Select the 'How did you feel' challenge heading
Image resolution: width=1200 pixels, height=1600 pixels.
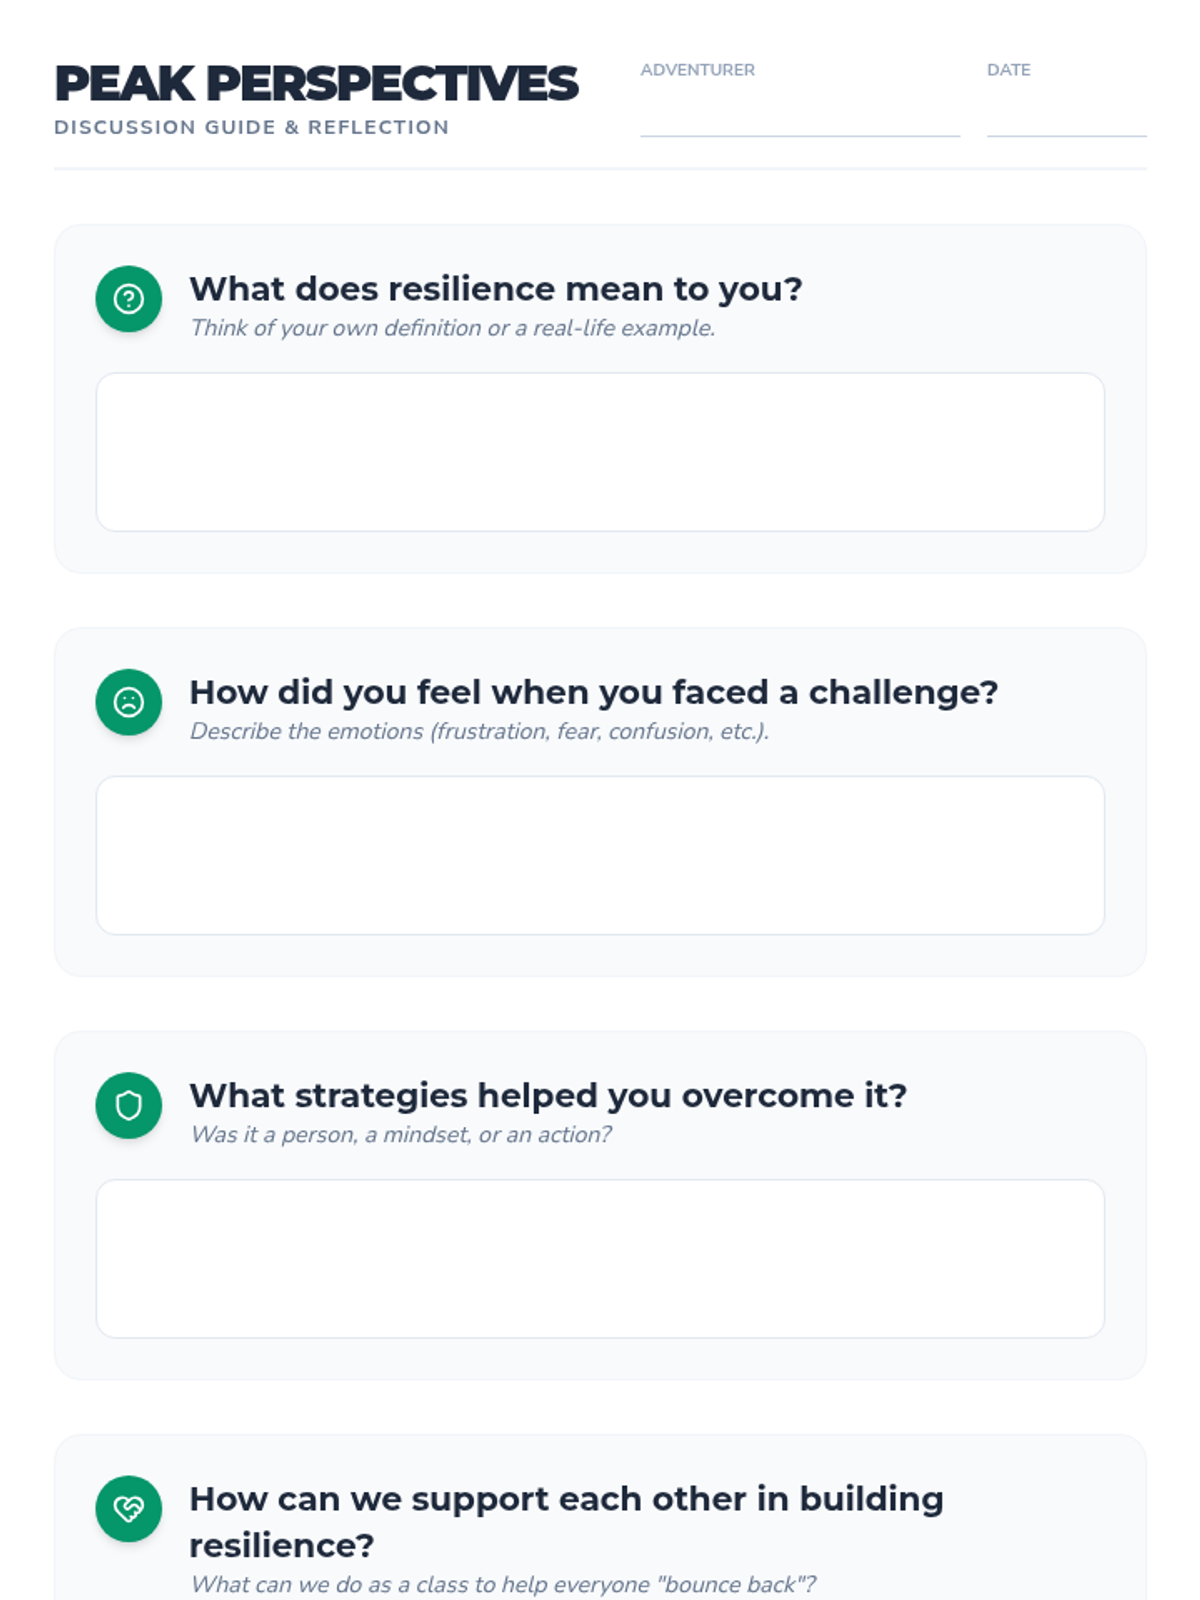tap(593, 692)
